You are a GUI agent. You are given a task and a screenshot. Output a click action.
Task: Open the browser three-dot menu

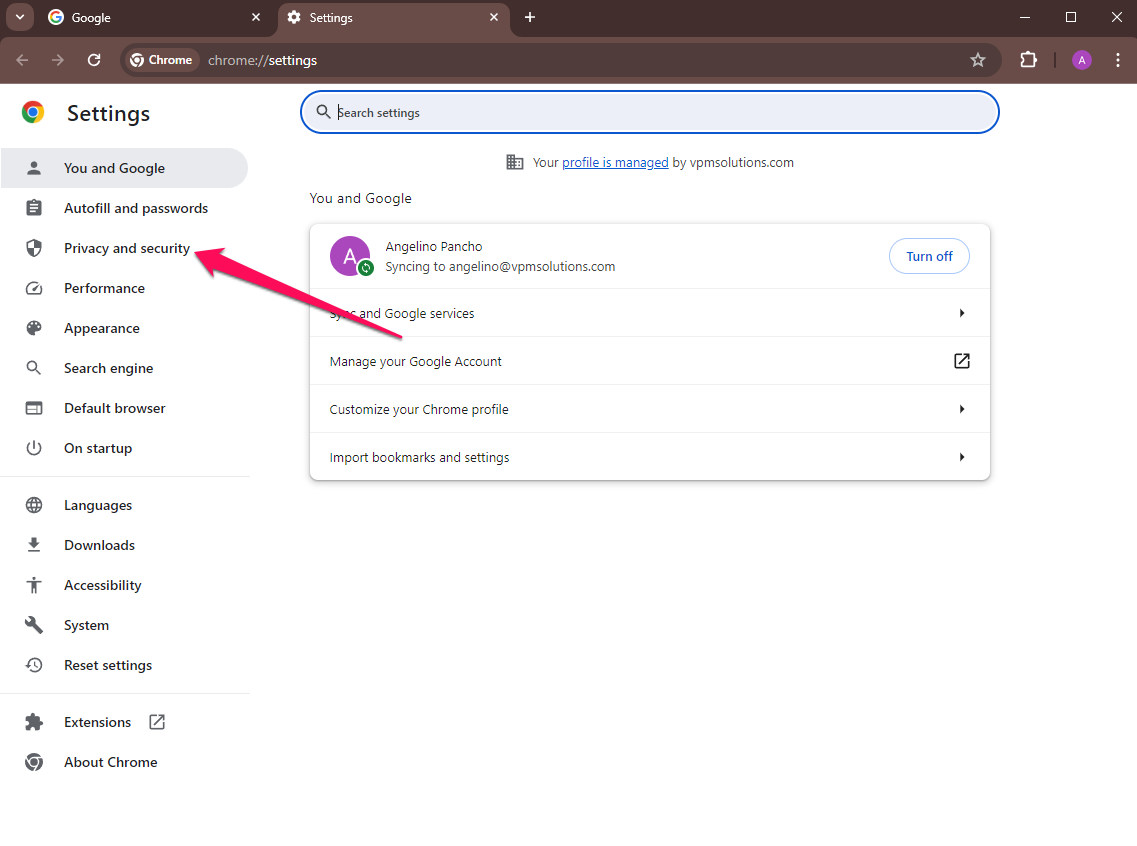point(1118,60)
